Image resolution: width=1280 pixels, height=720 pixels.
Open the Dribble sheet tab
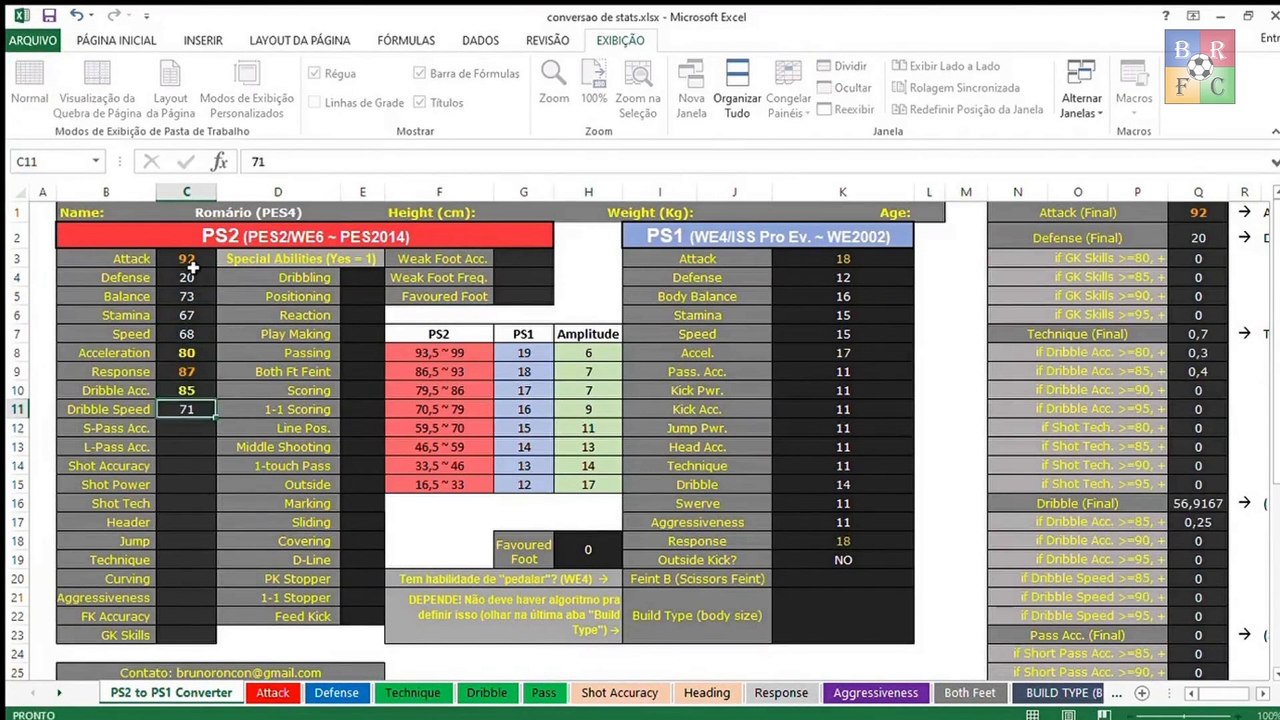[487, 693]
